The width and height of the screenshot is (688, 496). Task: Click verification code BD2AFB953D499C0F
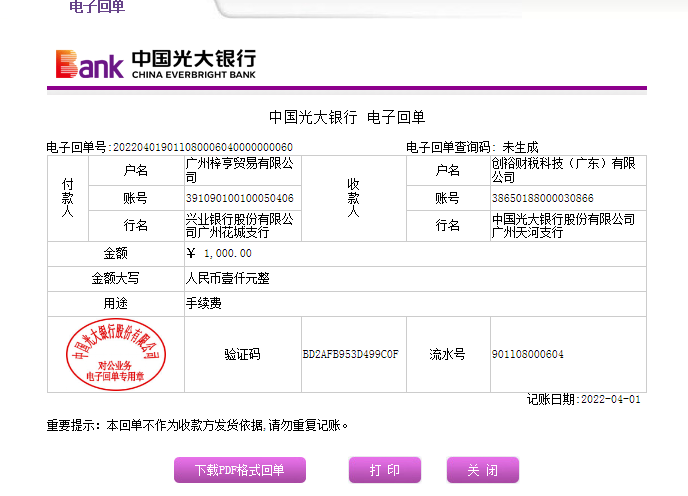click(x=351, y=354)
